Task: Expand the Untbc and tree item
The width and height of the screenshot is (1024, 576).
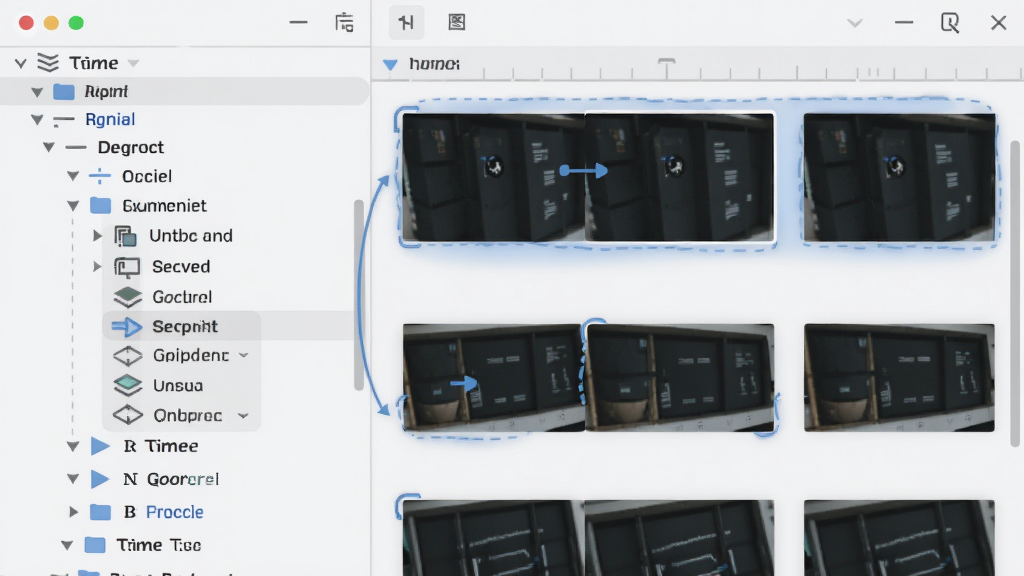Action: [97, 236]
